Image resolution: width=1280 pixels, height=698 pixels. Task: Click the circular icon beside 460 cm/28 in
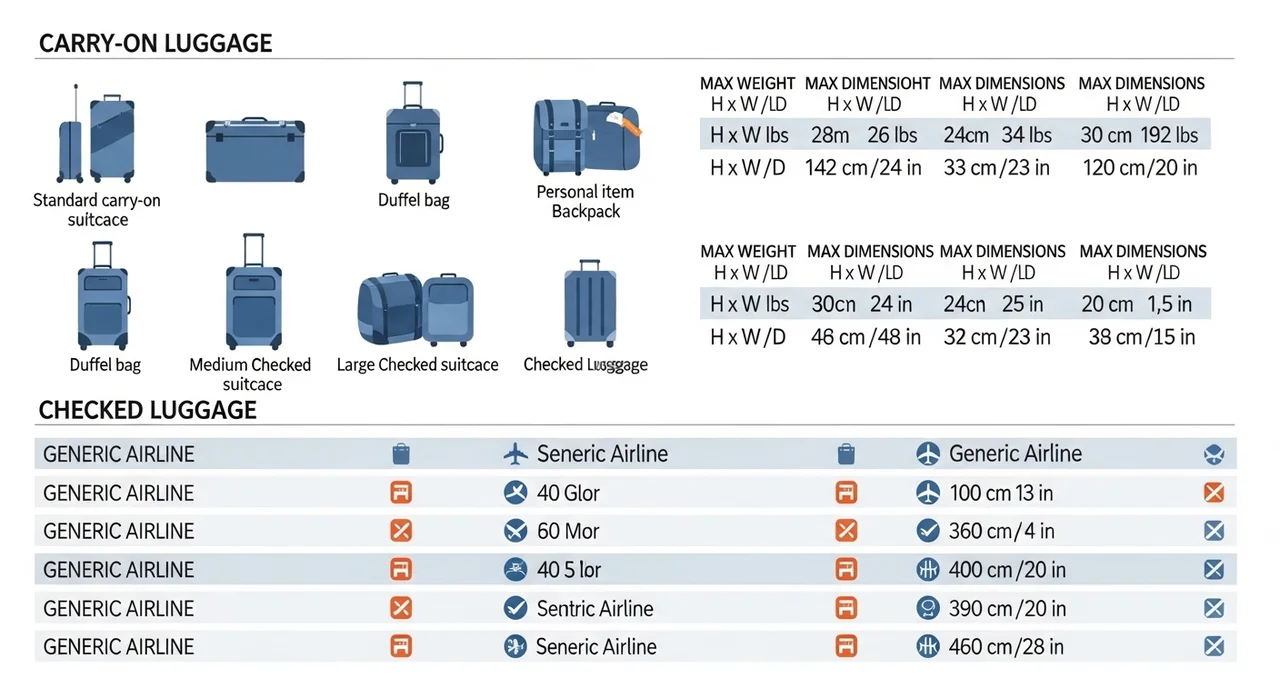click(x=928, y=646)
